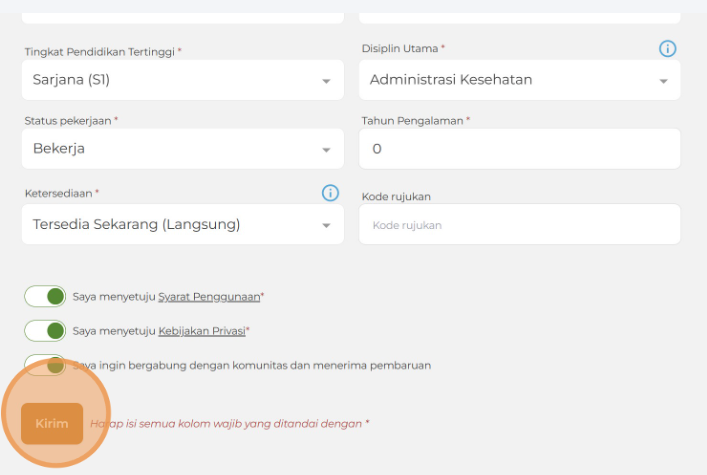707x475 pixels.
Task: Click the info icon beside Ketersediaan
Action: pos(330,193)
